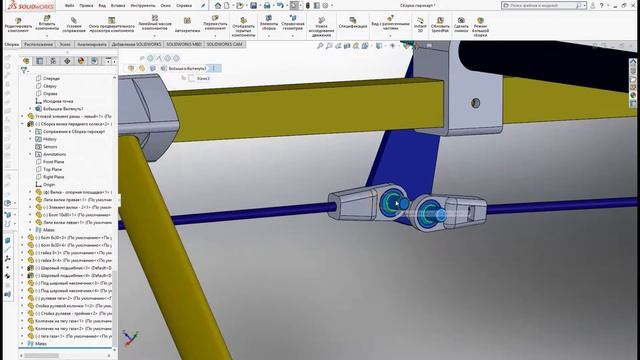Open the Правка menu
The width and height of the screenshot is (640, 360).
(86, 6)
